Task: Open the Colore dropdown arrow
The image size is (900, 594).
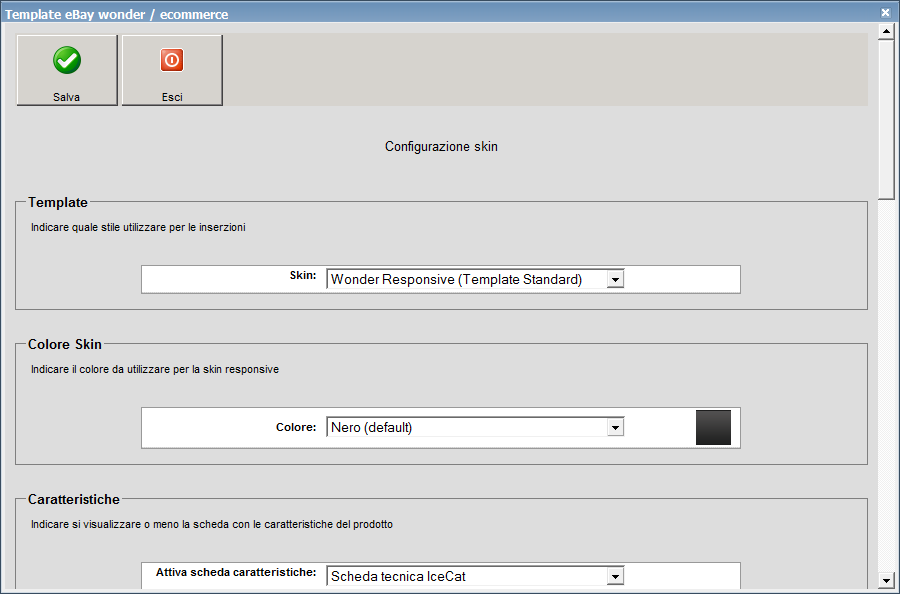Action: [615, 428]
